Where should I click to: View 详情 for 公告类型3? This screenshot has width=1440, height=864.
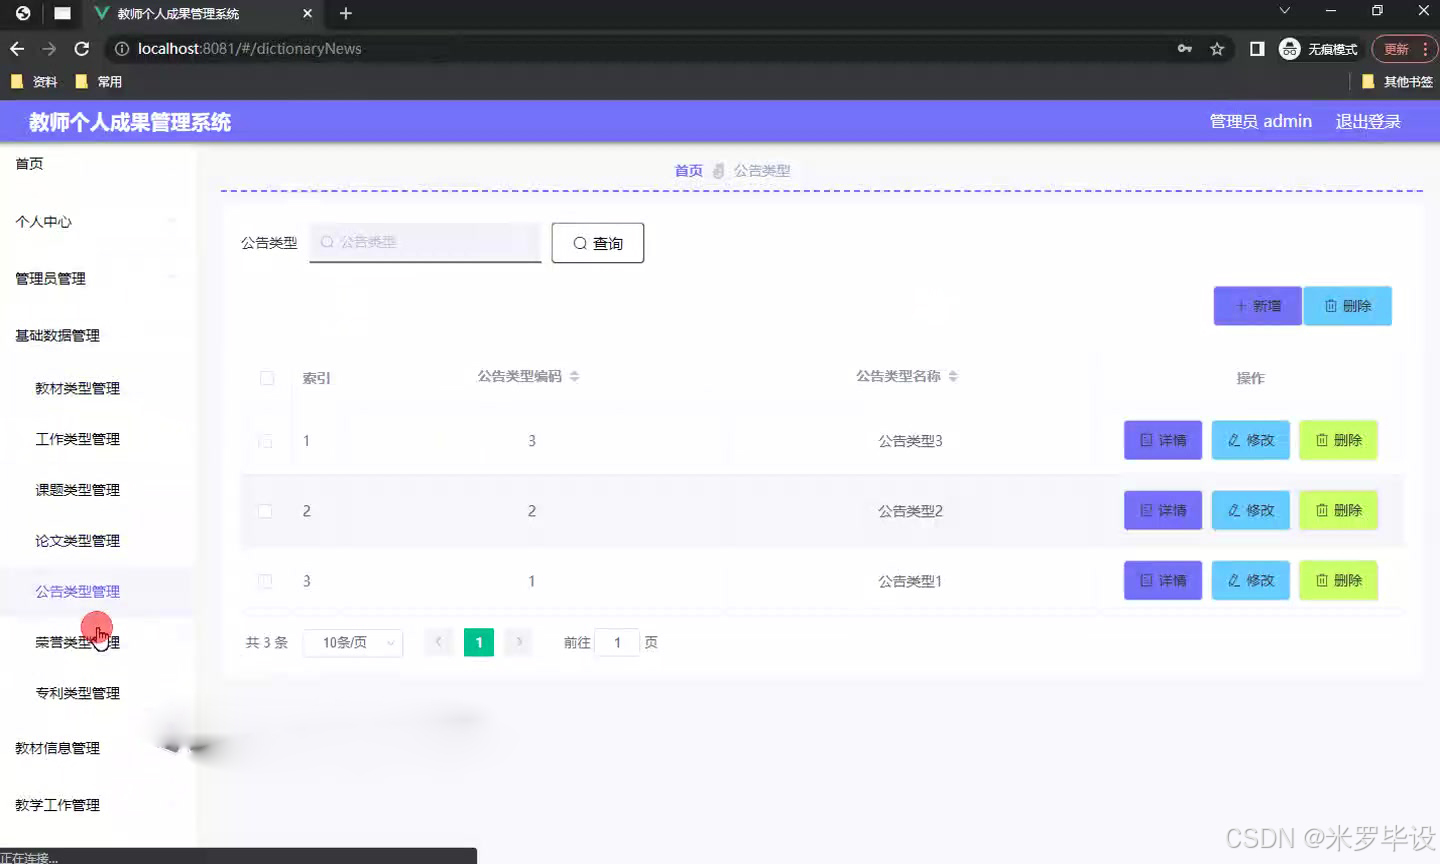click(x=1163, y=440)
